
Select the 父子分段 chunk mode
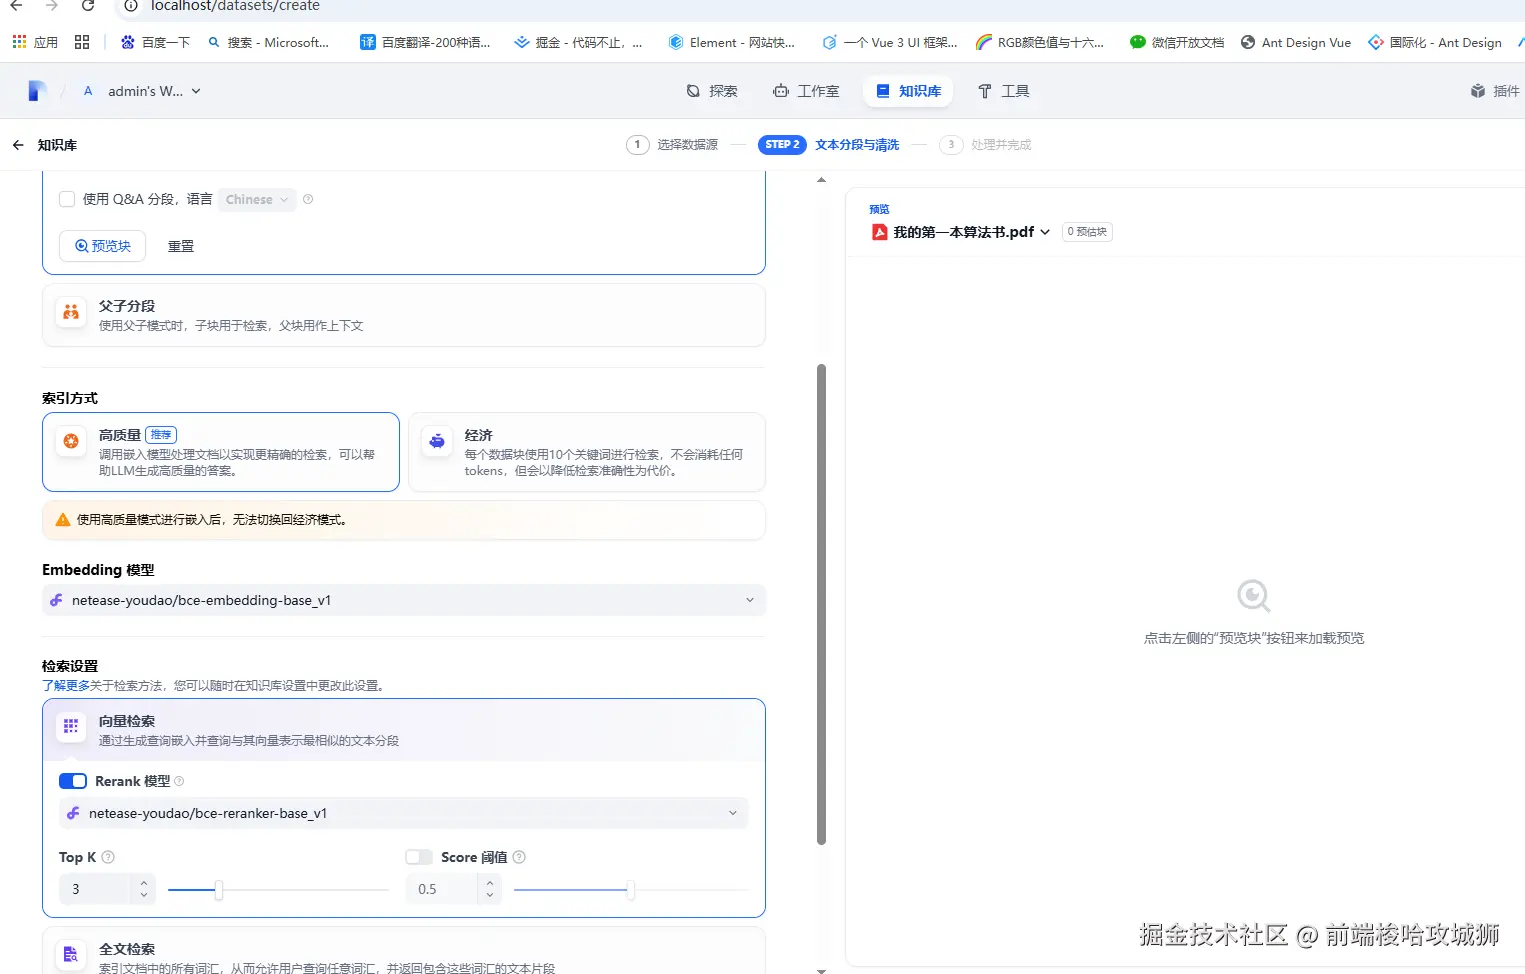click(x=404, y=315)
